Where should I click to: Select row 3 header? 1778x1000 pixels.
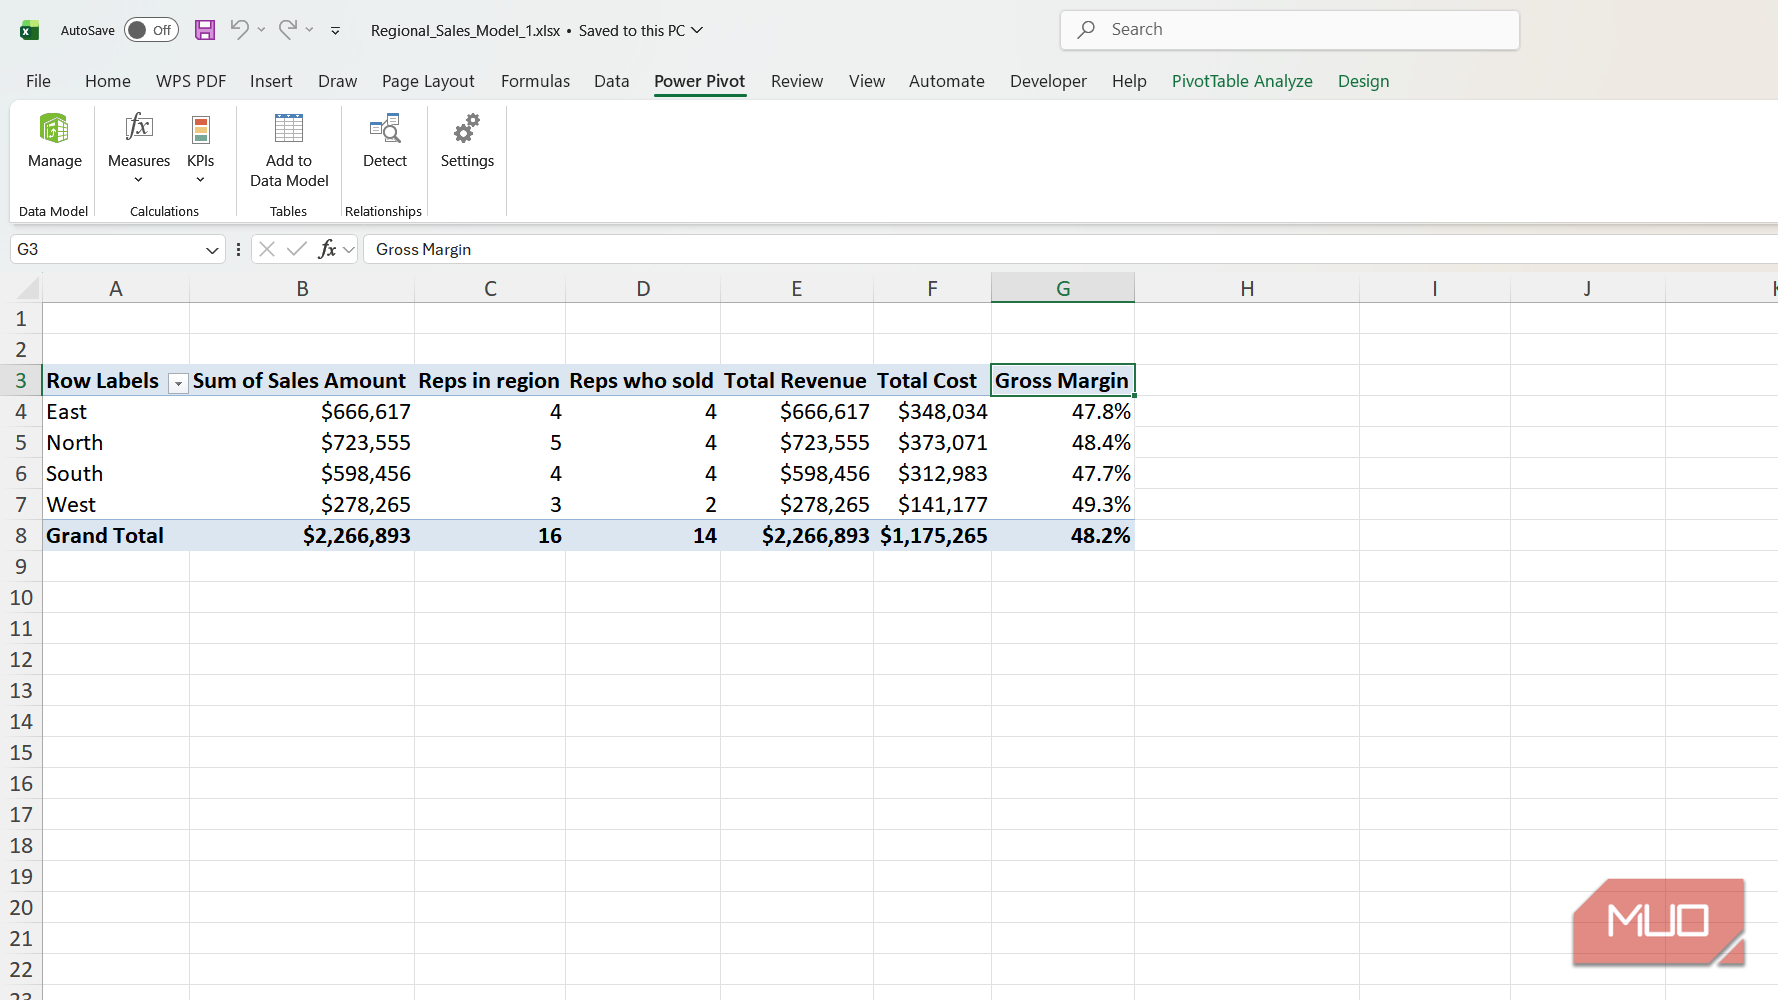21,380
